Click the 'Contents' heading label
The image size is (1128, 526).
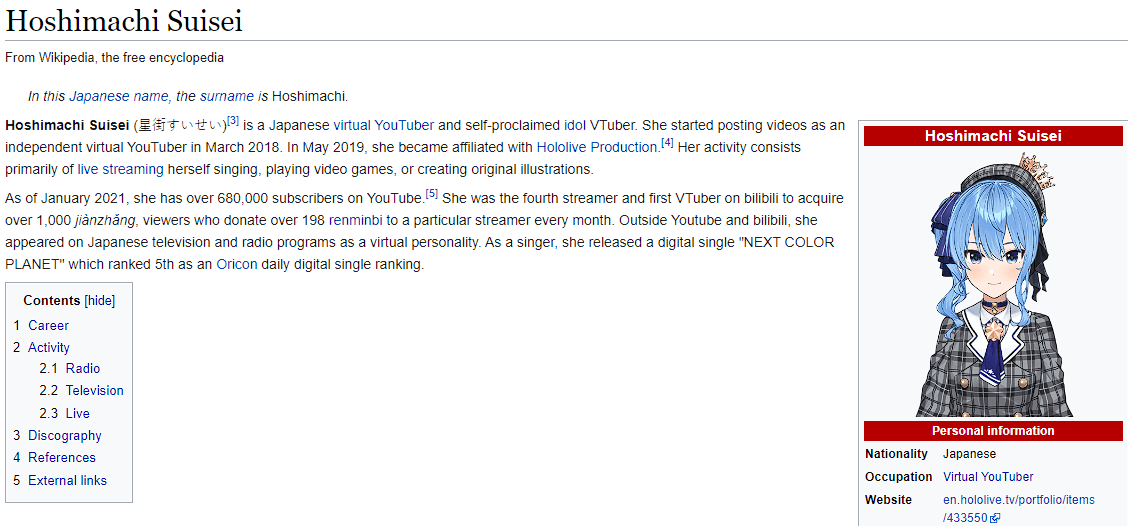coord(52,301)
